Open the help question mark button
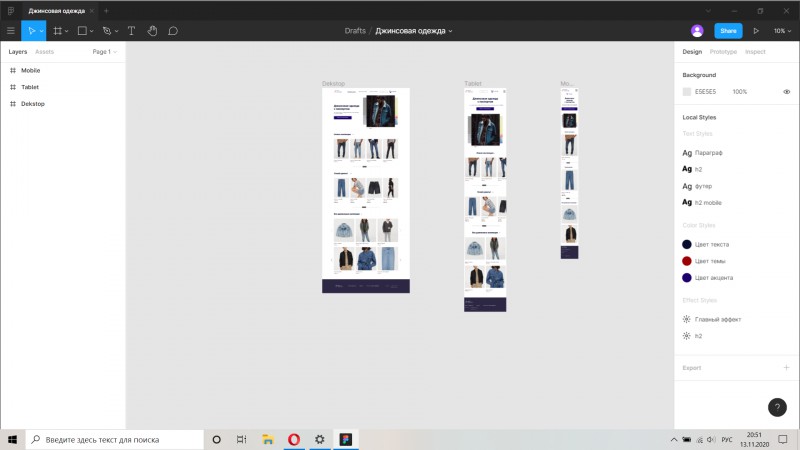 (777, 407)
